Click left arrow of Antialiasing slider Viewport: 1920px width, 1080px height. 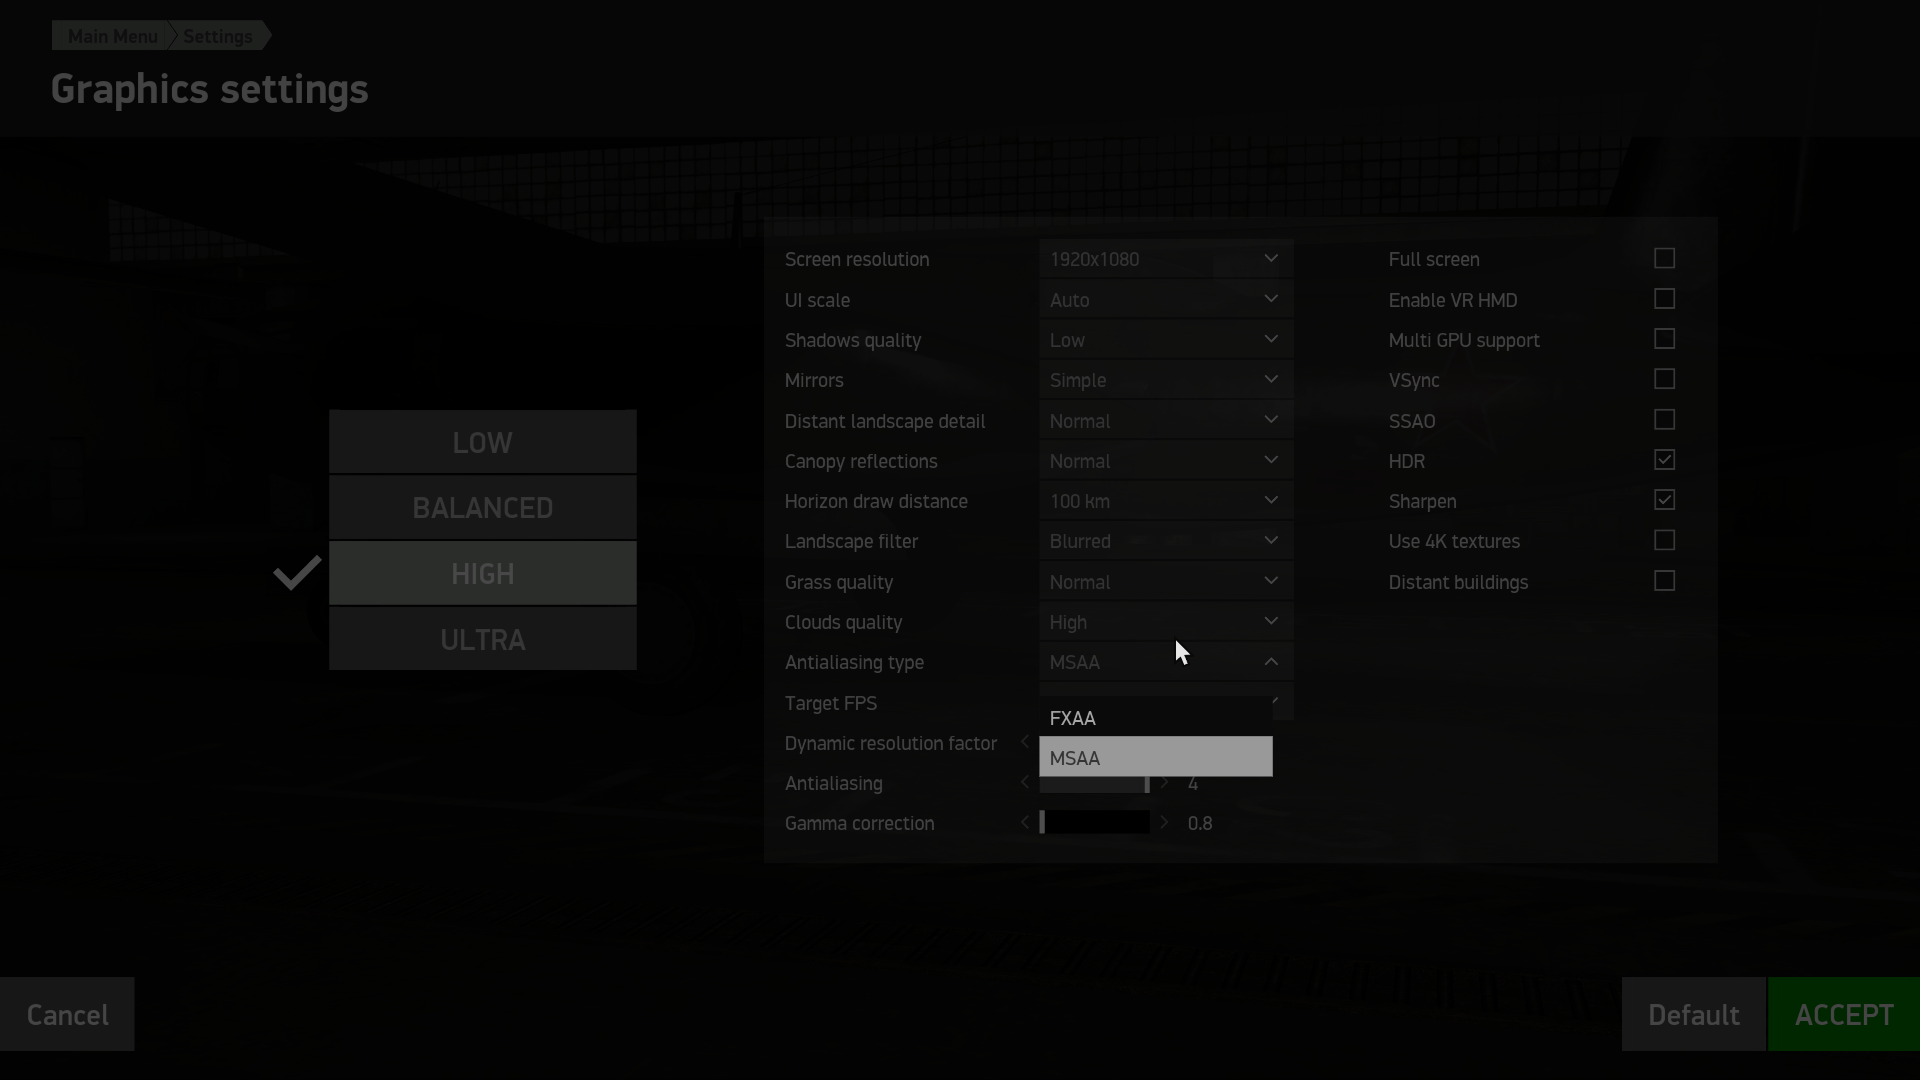tap(1025, 783)
